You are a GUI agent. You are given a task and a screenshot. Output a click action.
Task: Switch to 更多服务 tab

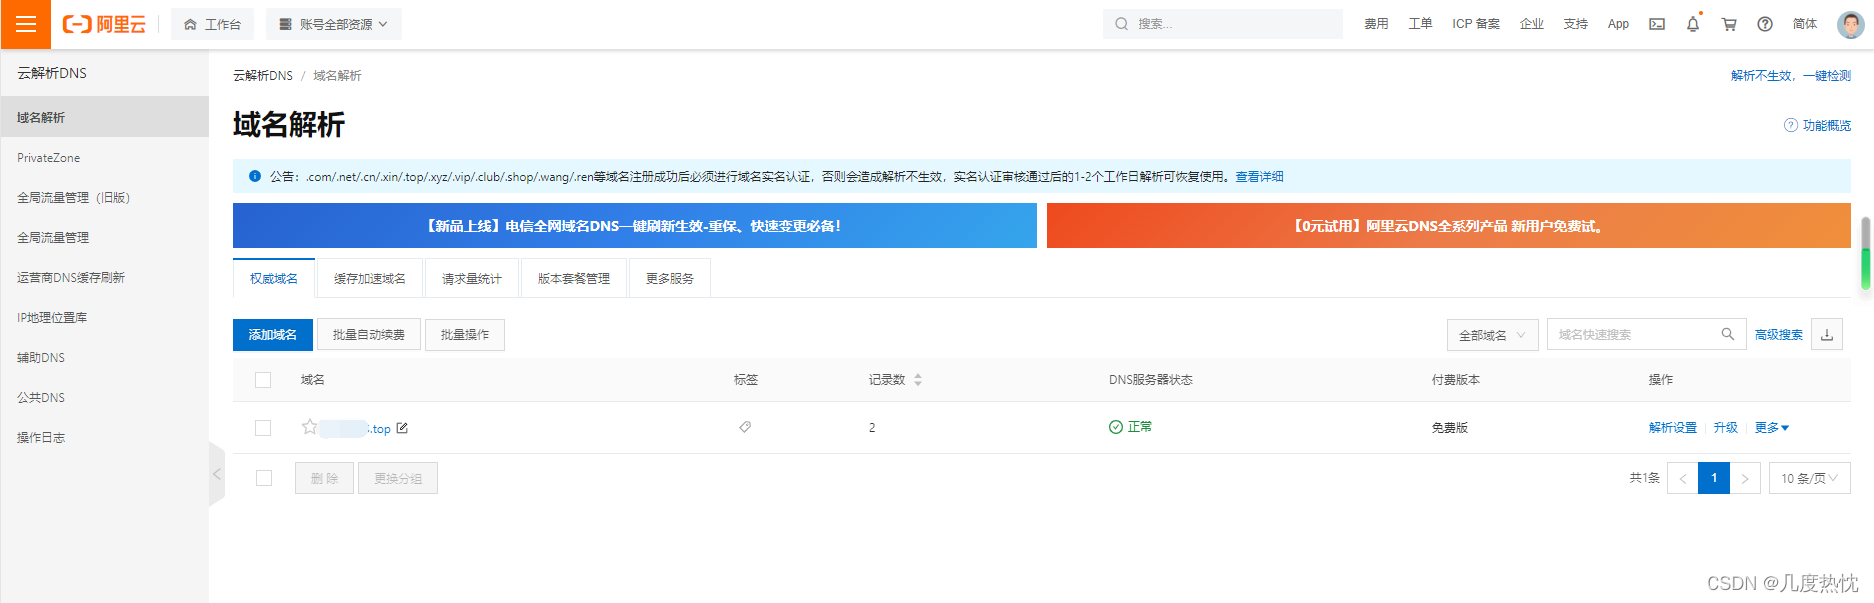(x=670, y=278)
